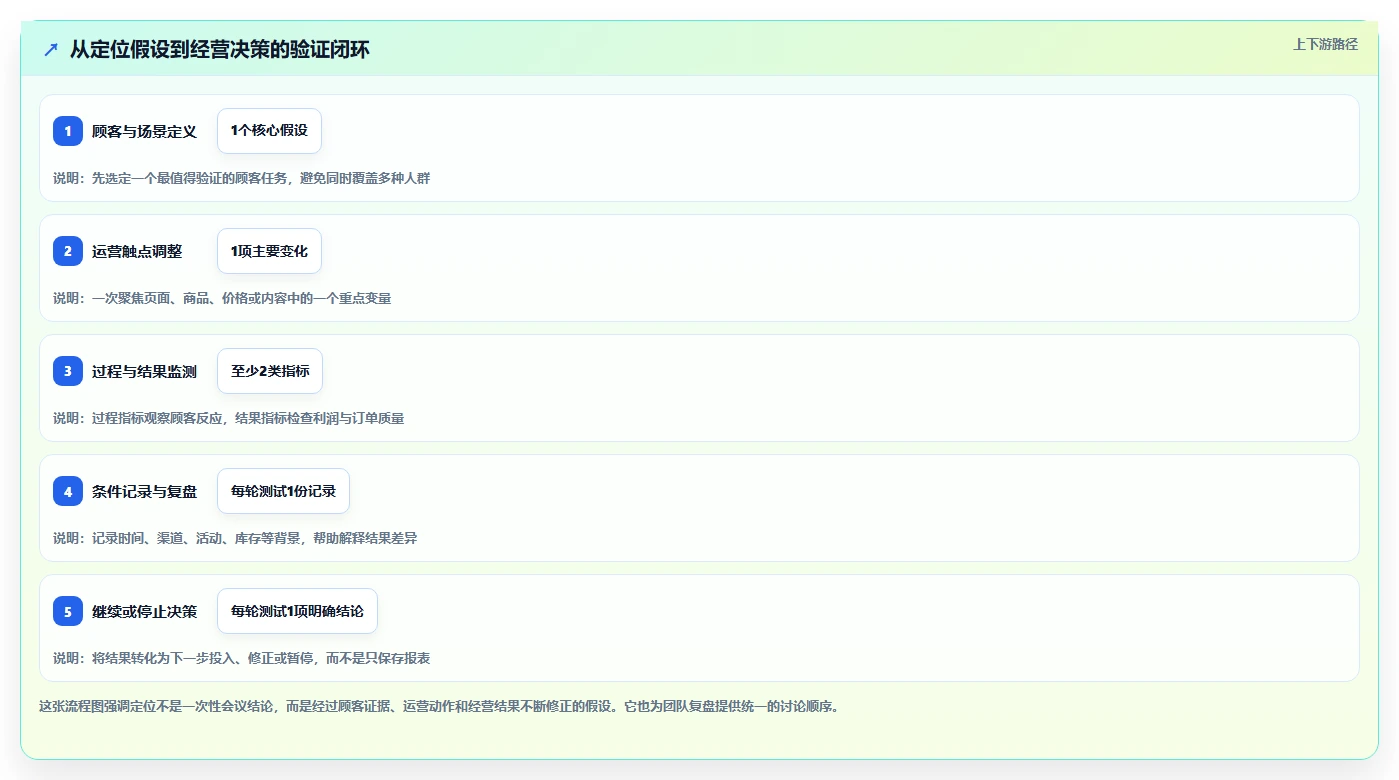Image resolution: width=1399 pixels, height=780 pixels.
Task: Select the 至少2类指标 tag
Action: tap(270, 371)
